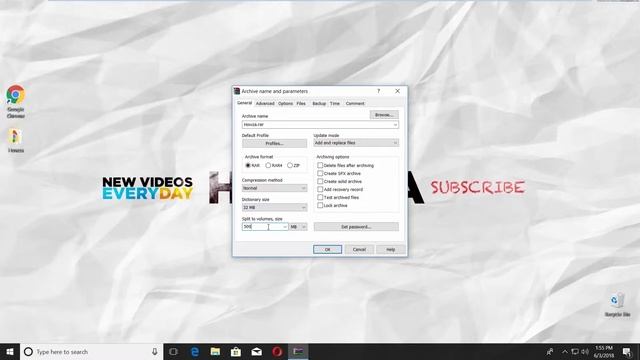Switch to the Files tab
Viewport: 640px width, 360px height.
[x=301, y=104]
